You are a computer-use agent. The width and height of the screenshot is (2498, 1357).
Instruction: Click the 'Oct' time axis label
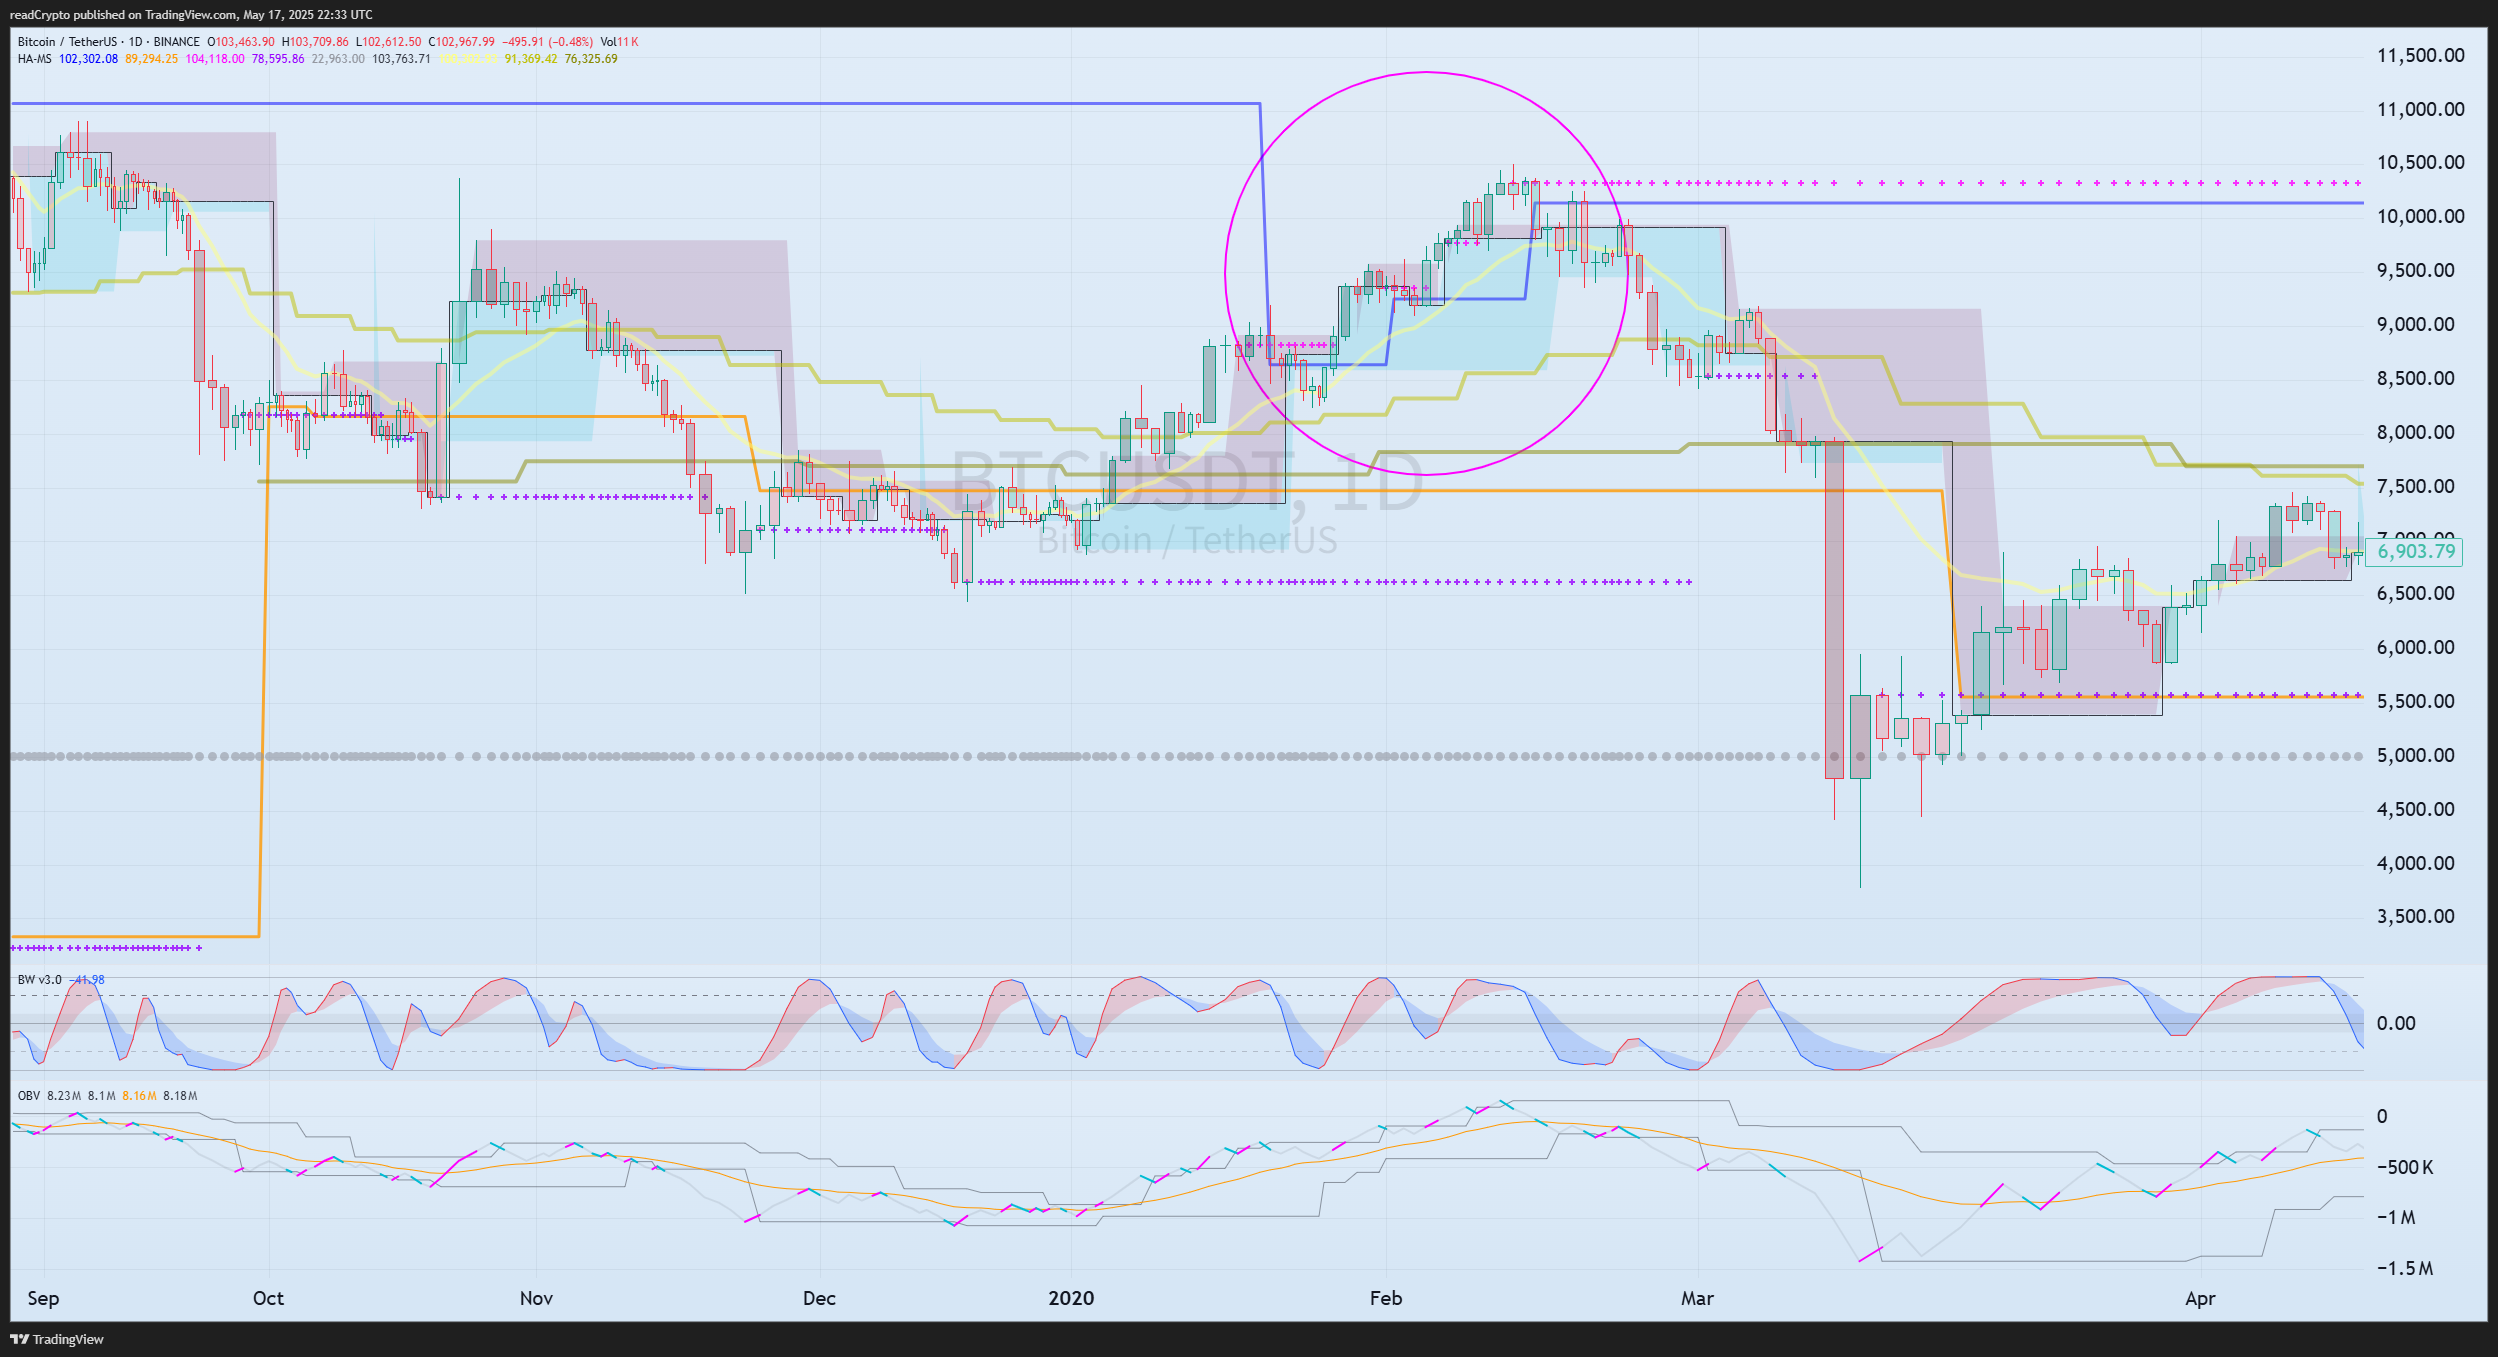[x=268, y=1299]
